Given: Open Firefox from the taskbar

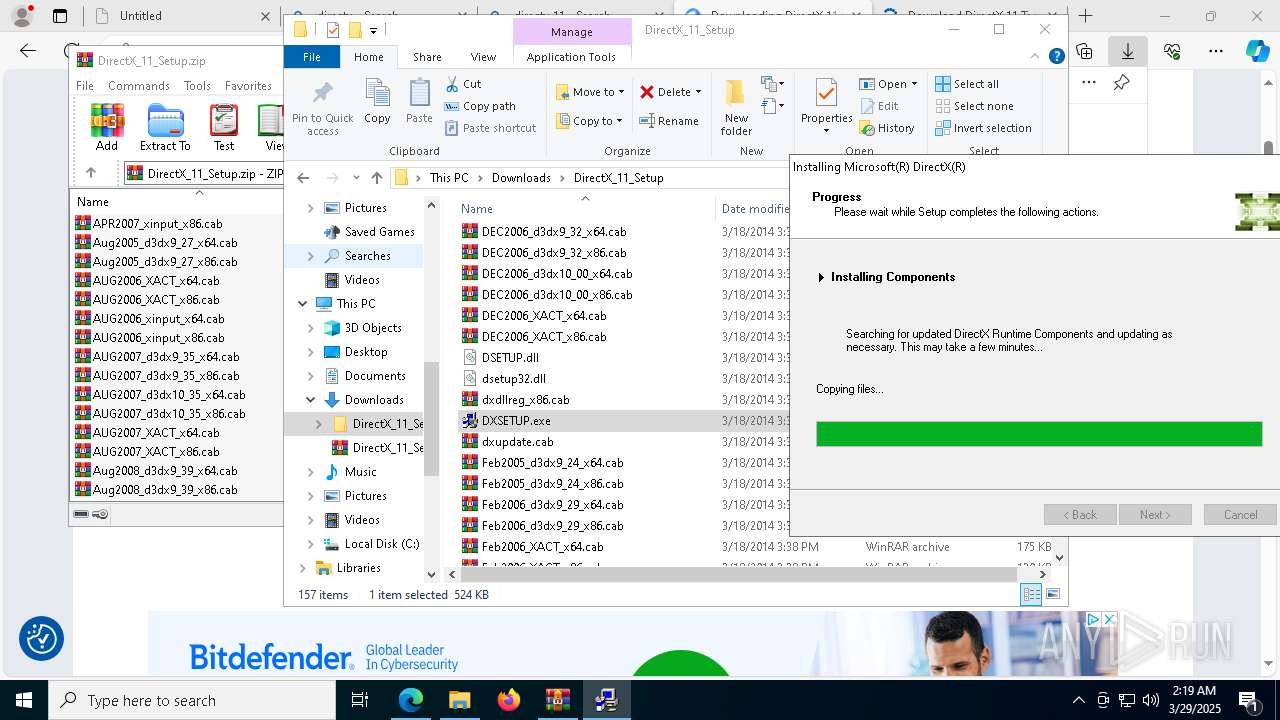Looking at the screenshot, I should [x=509, y=700].
